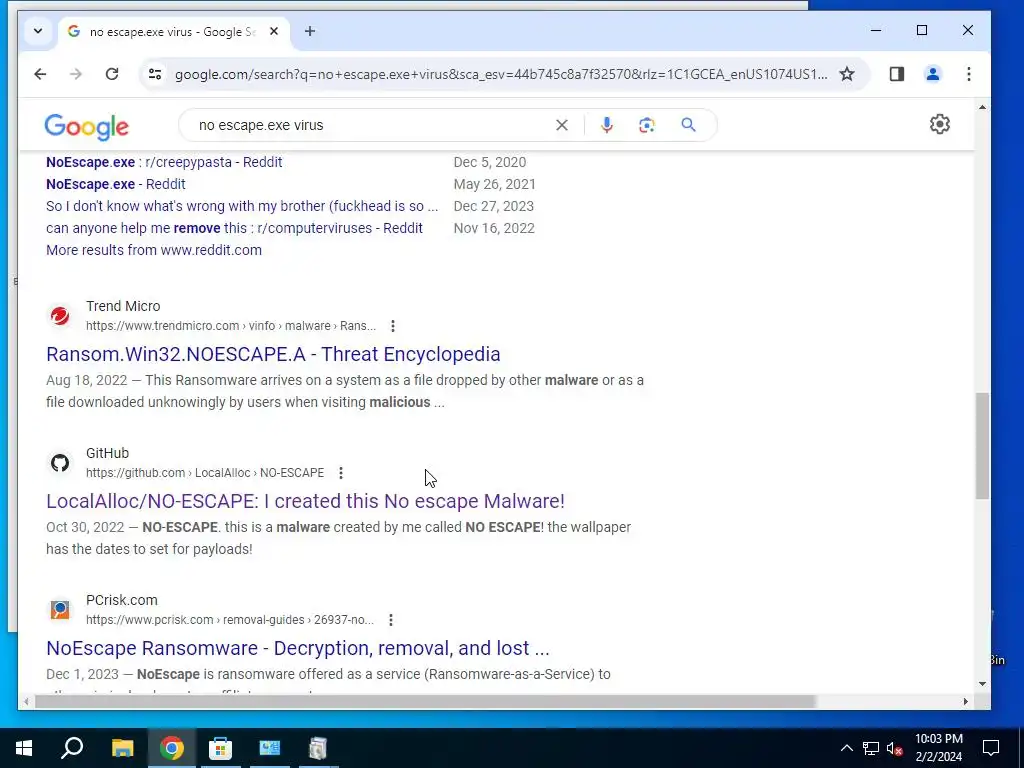Open more options for PCrisk result
Image resolution: width=1024 pixels, height=768 pixels.
[391, 620]
